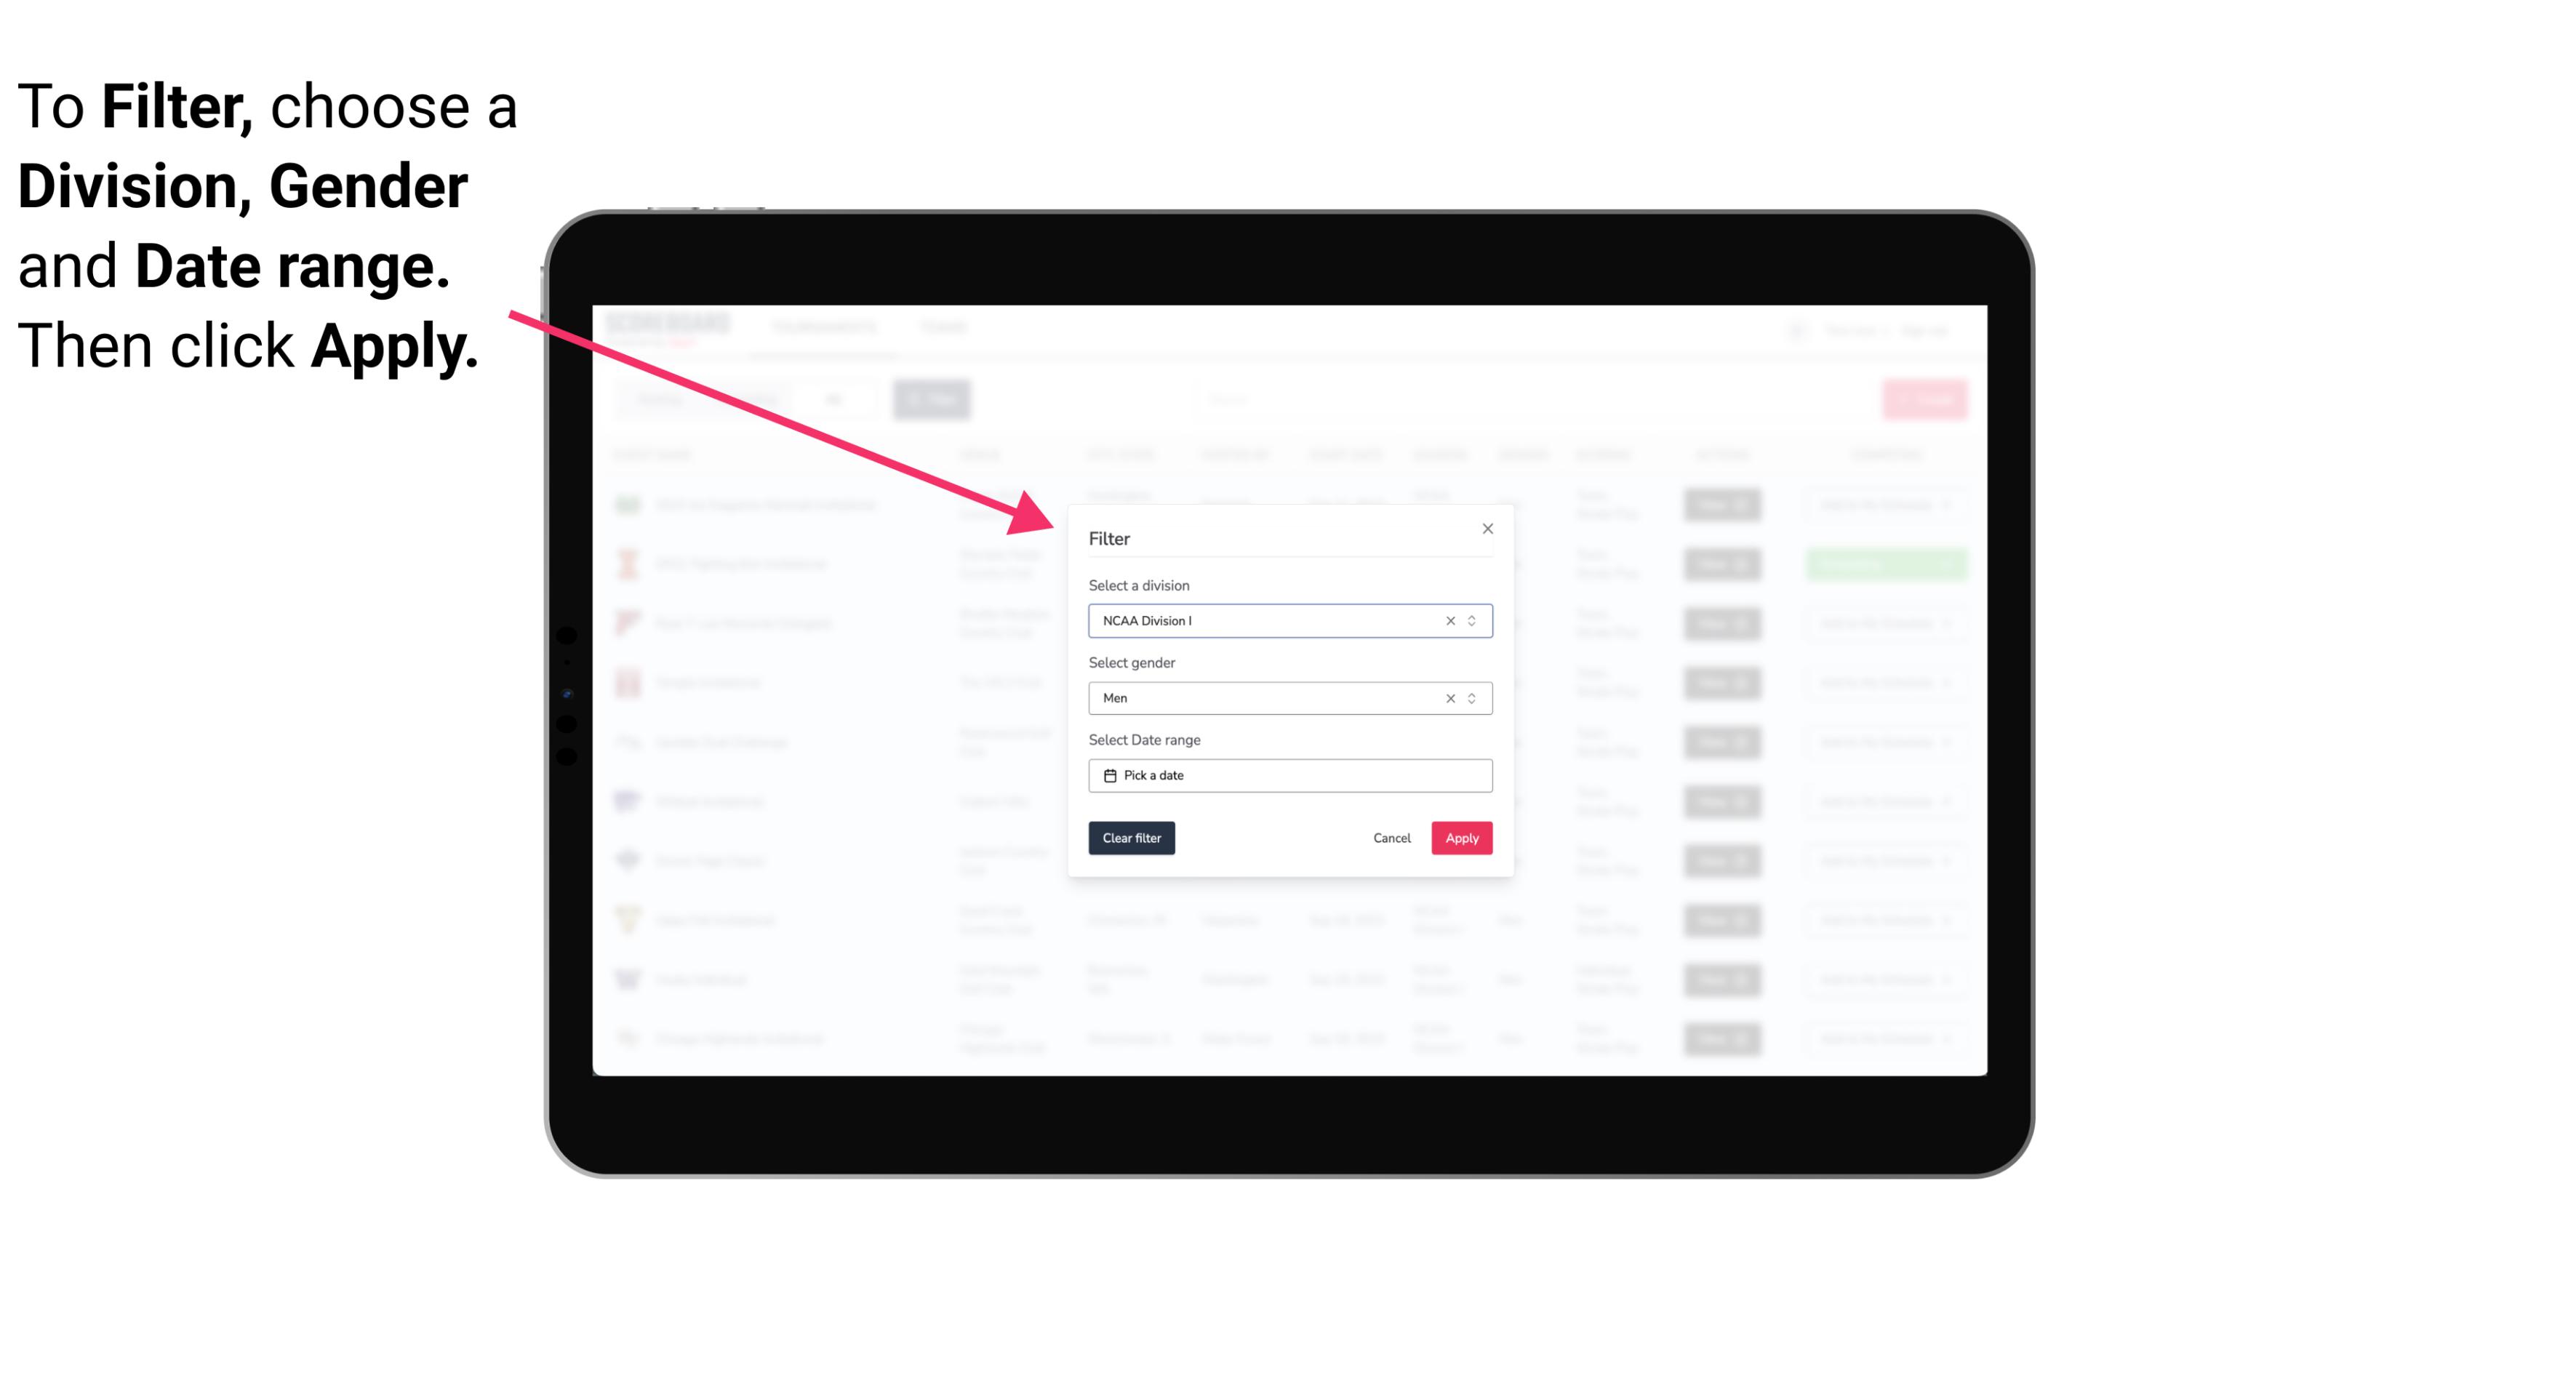Click the Apply button to confirm filters
Viewport: 2576px width, 1386px height.
click(x=1461, y=838)
